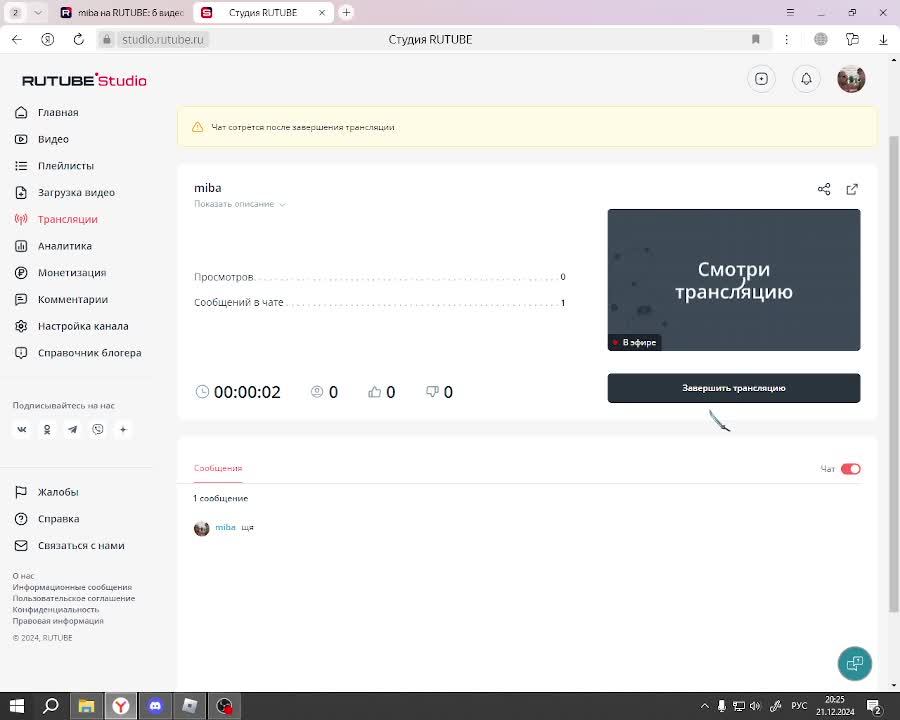The width and height of the screenshot is (900, 720).
Task: Bookmark the page icon
Action: pyautogui.click(x=755, y=40)
